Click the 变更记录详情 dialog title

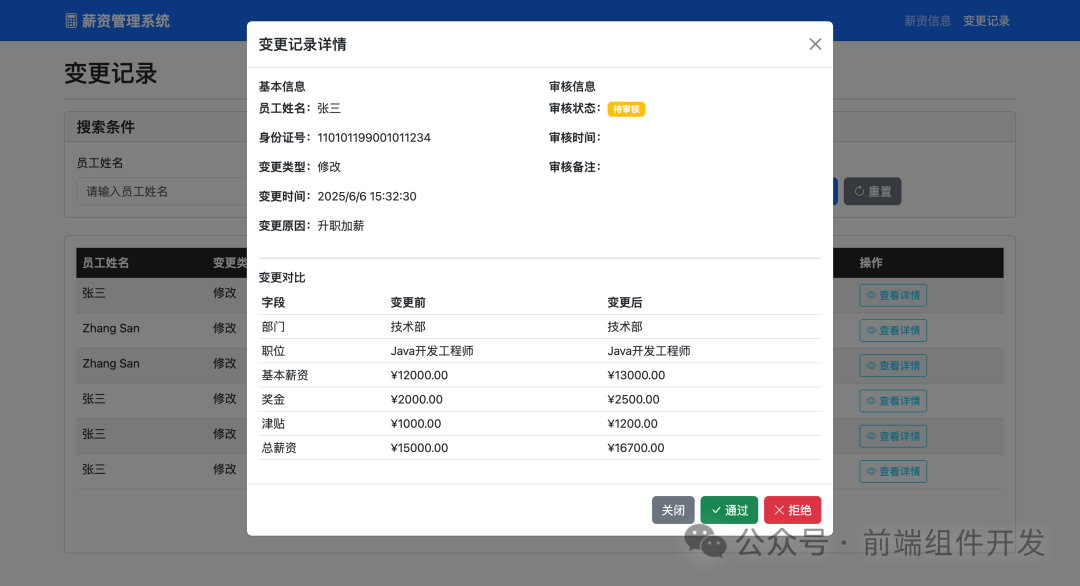coord(302,44)
